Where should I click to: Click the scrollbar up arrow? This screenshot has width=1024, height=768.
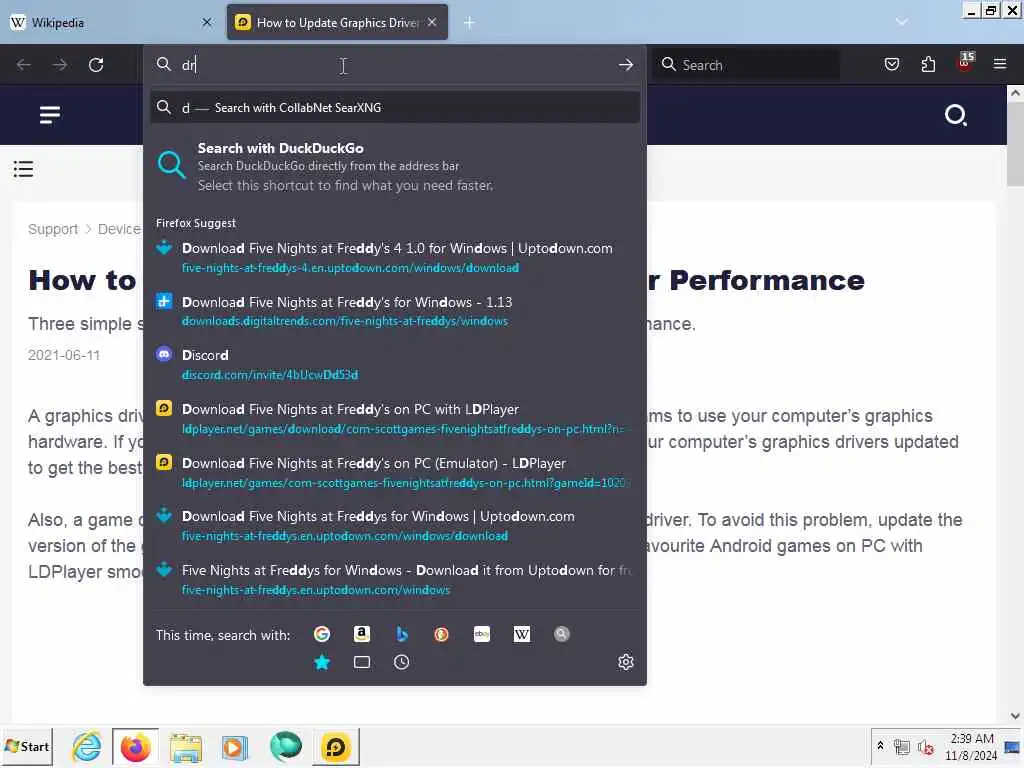click(1015, 93)
